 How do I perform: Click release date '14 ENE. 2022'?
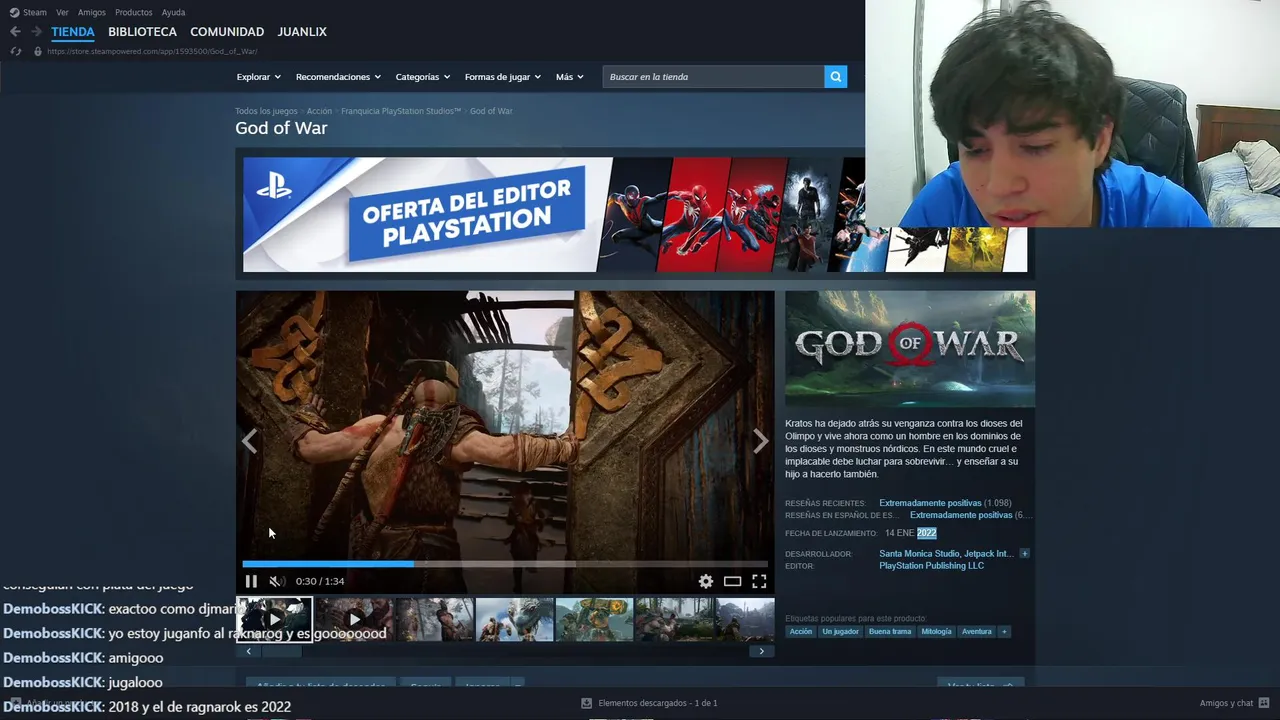(910, 533)
